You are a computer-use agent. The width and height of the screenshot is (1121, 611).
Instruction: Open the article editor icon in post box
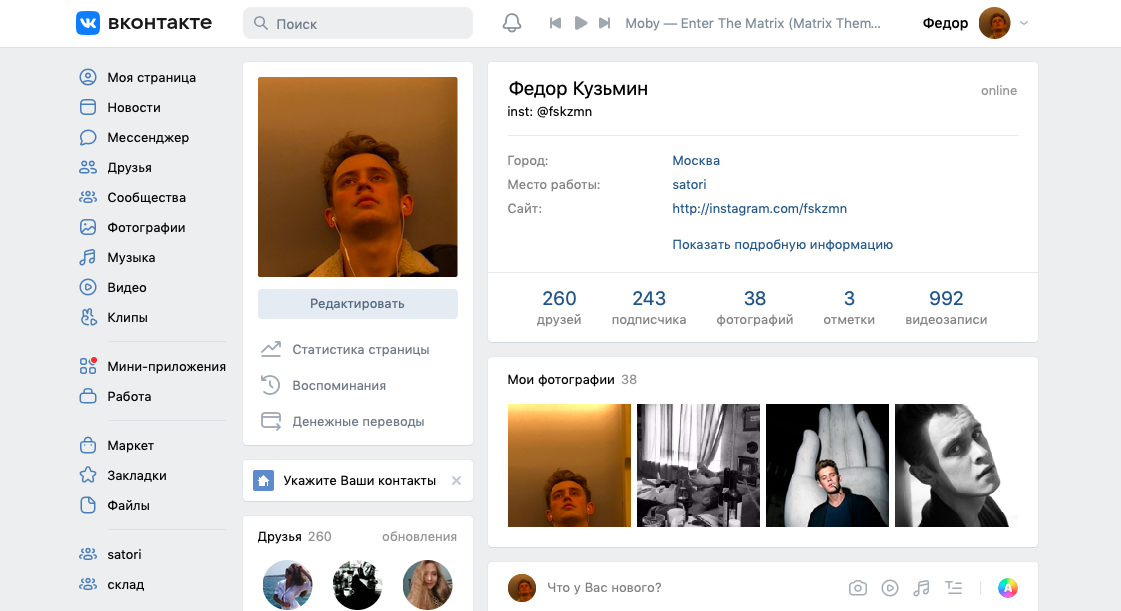pos(953,588)
